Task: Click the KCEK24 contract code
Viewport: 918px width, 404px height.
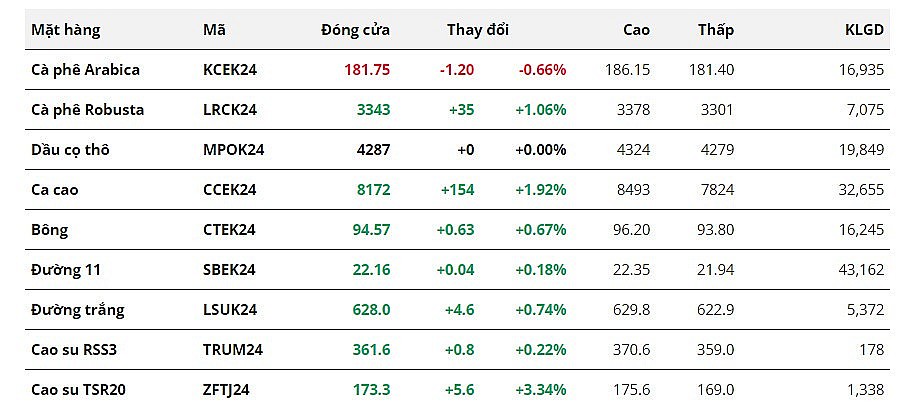Action: [230, 70]
